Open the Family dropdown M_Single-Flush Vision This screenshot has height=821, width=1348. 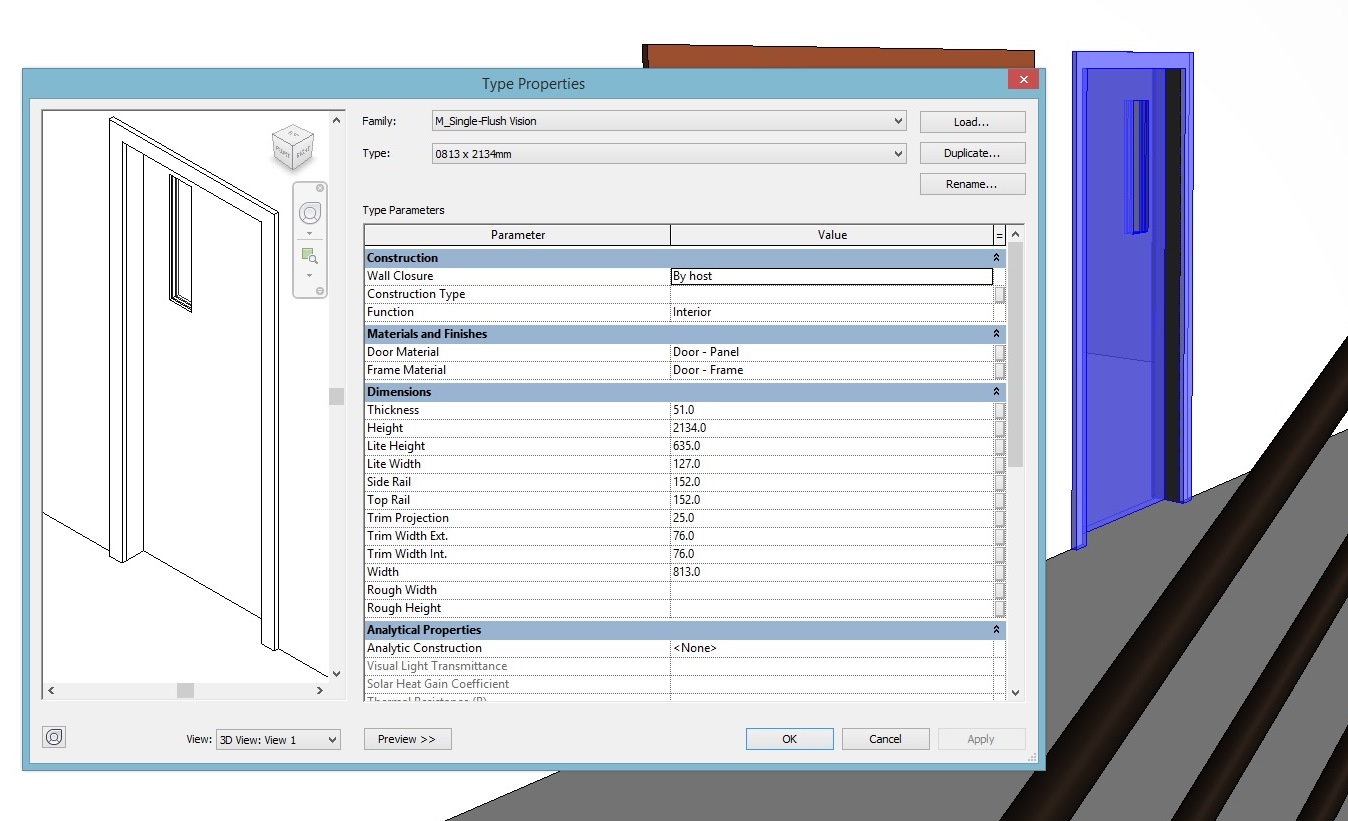click(669, 121)
